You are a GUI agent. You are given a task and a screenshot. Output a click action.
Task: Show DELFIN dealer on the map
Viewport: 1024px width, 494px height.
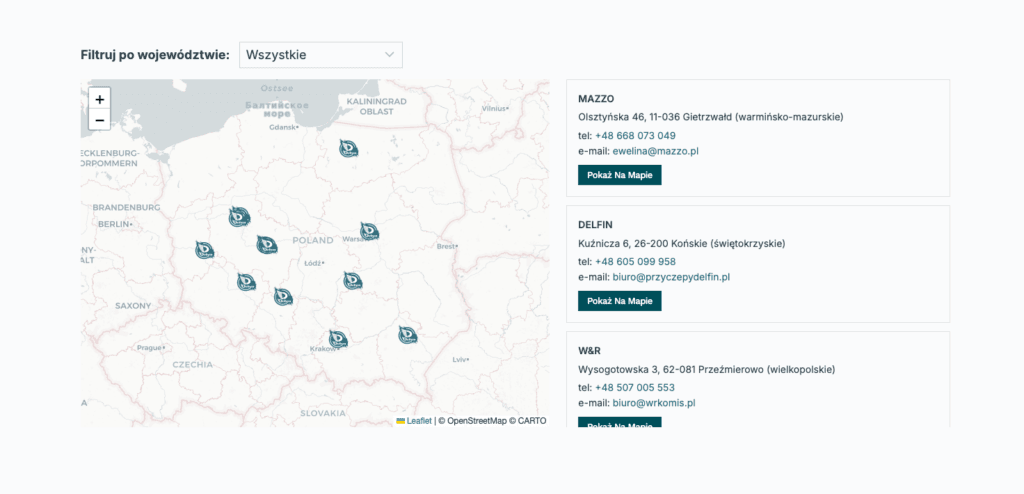tap(619, 301)
